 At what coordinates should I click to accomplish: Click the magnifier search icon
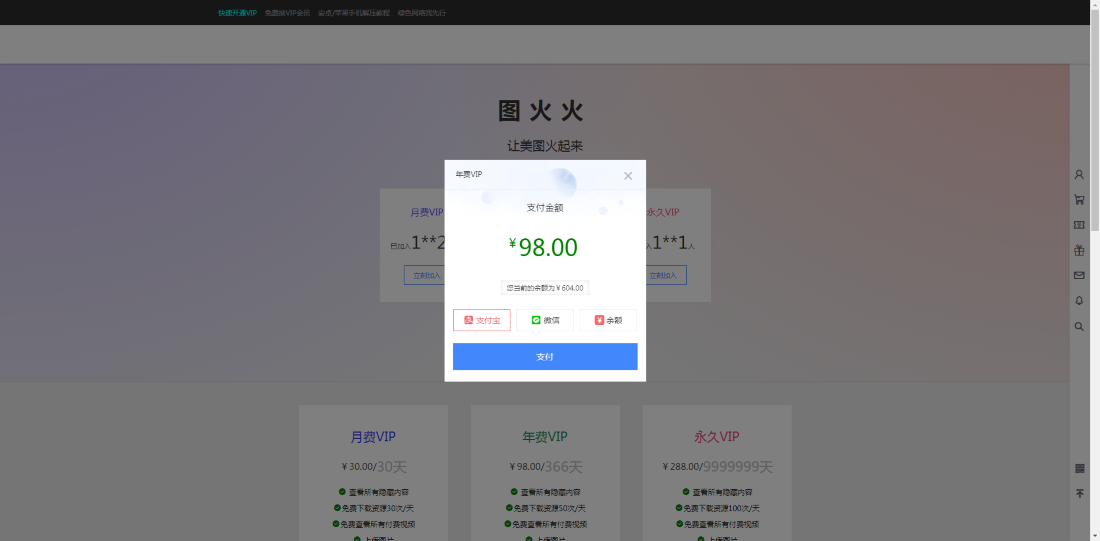[1079, 326]
